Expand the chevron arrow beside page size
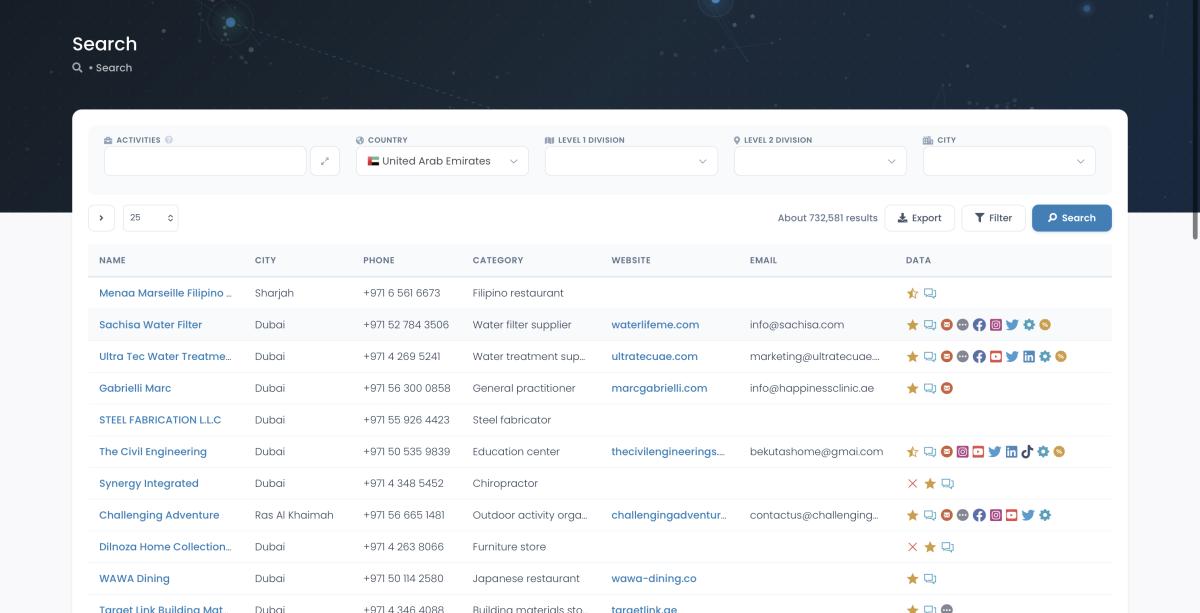Image resolution: width=1200 pixels, height=613 pixels. (101, 218)
